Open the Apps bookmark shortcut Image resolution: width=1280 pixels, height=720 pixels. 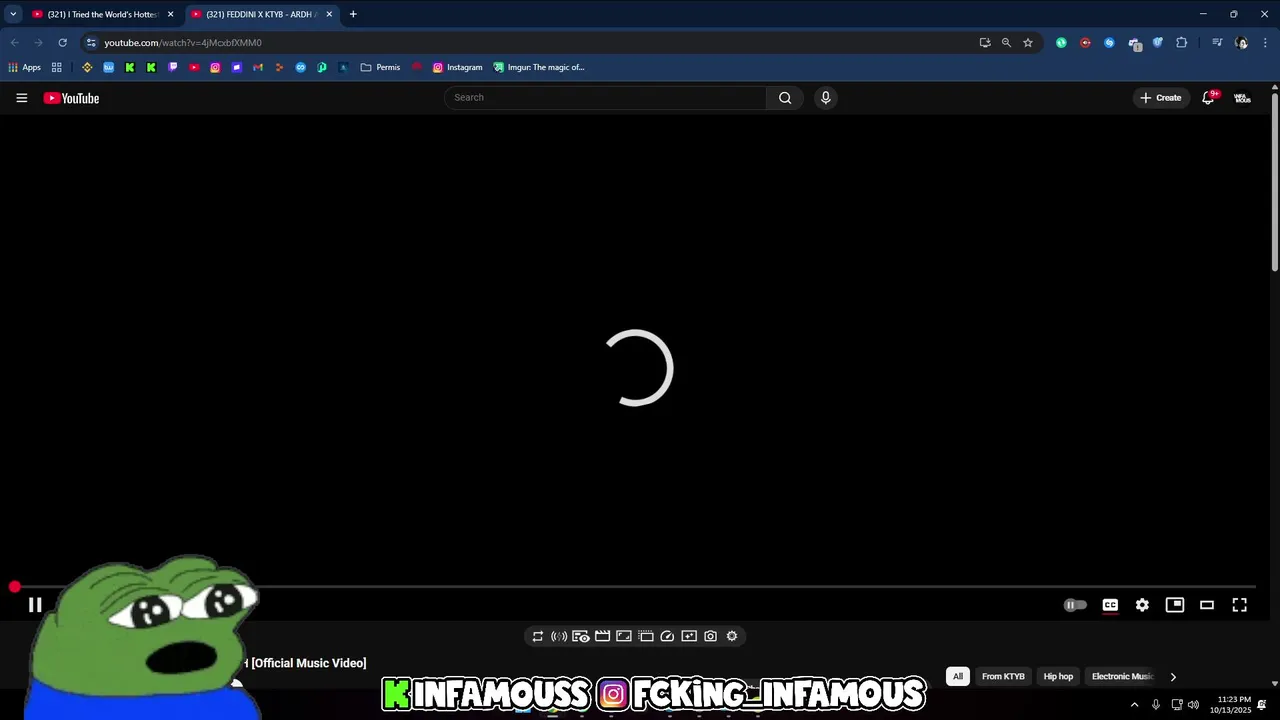24,67
